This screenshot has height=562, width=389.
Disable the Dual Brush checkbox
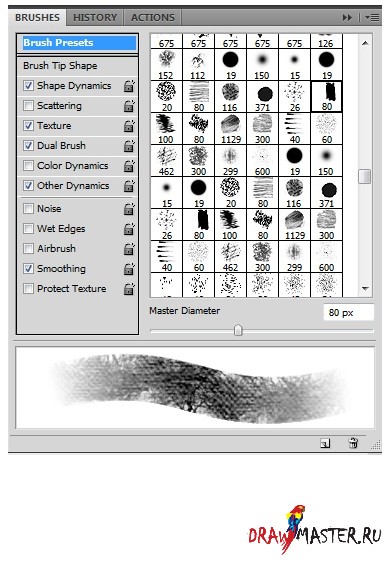(x=28, y=146)
